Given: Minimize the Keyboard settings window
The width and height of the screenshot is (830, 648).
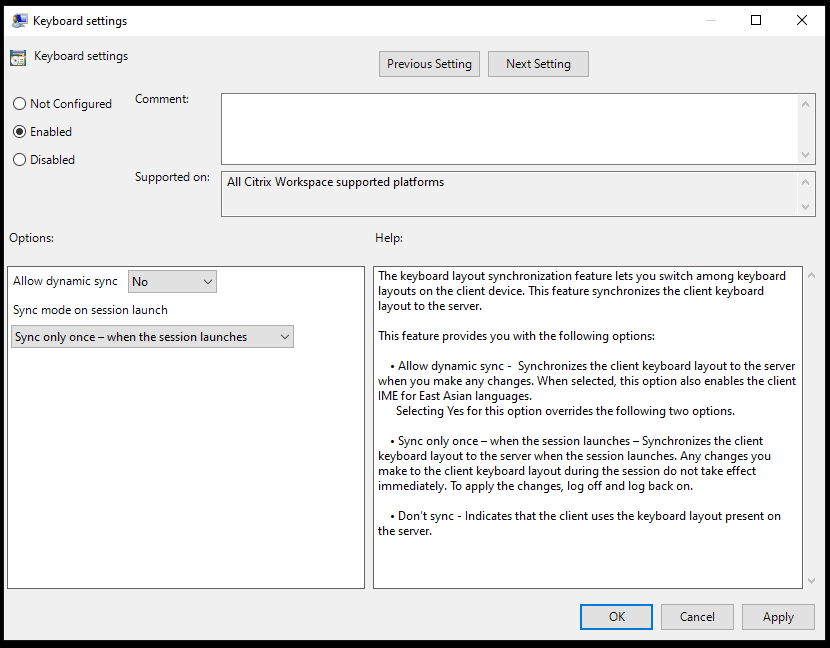Looking at the screenshot, I should pos(710,20).
